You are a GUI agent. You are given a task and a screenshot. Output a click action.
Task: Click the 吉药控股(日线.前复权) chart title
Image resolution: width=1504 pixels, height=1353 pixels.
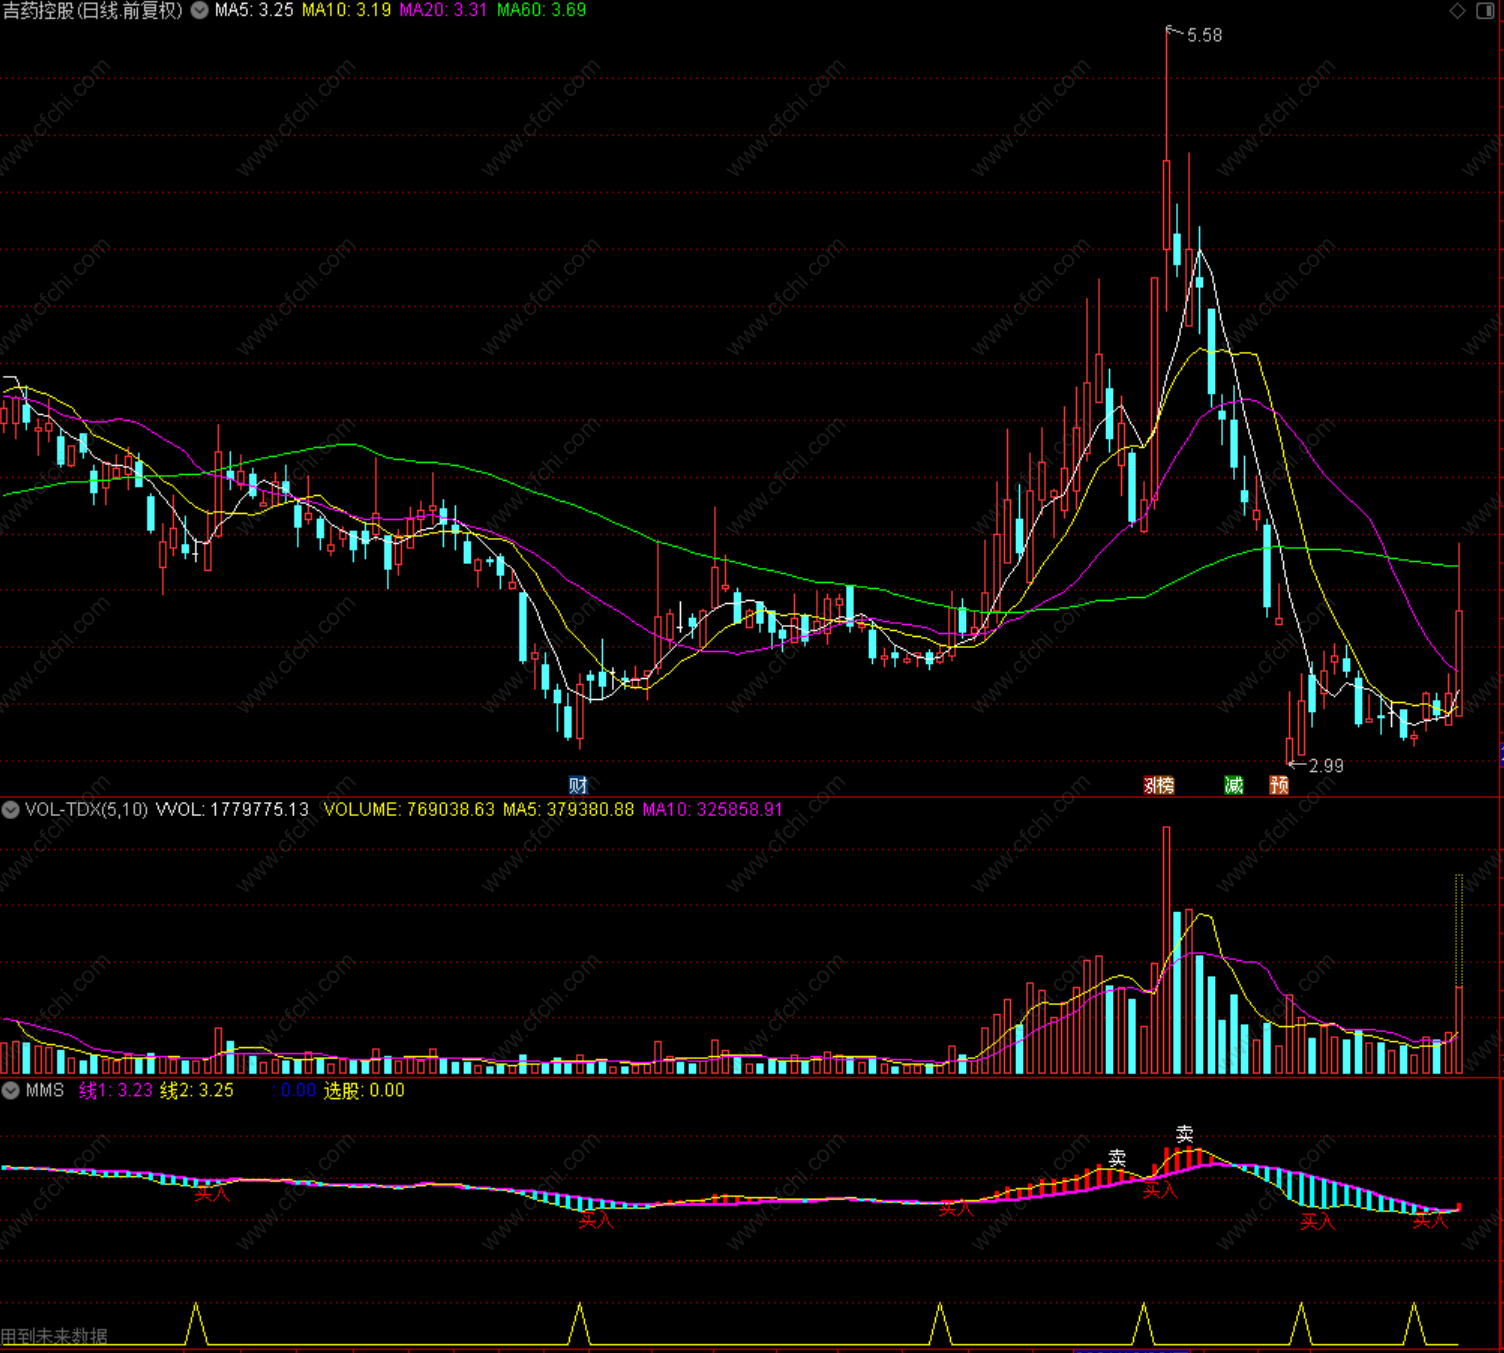[x=93, y=10]
